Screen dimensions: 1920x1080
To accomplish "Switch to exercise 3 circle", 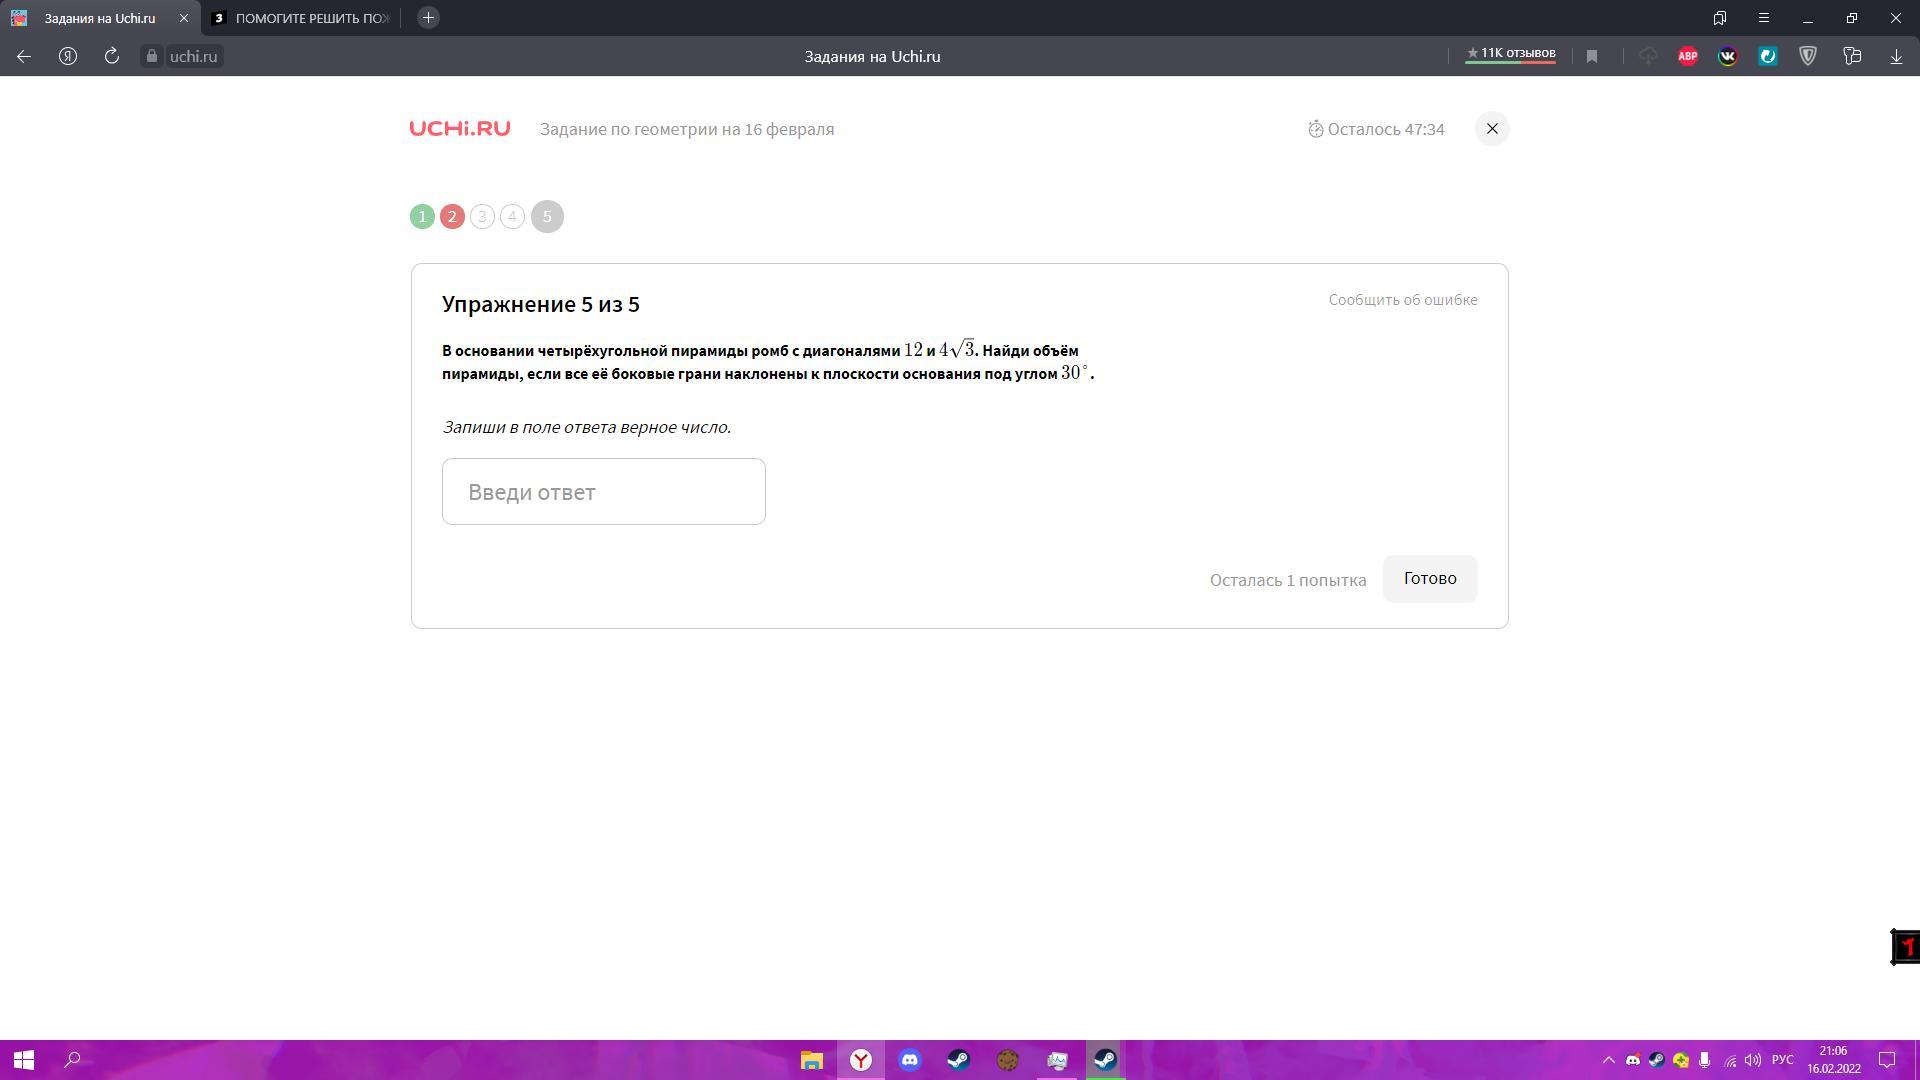I will click(482, 217).
